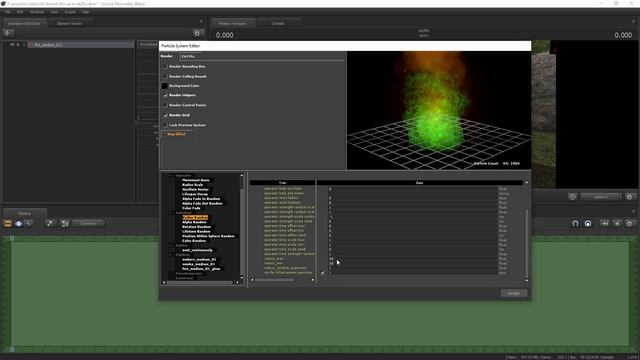Collapse the Emitter tree group
Screen dimensions: 640x360
pyautogui.click(x=170, y=245)
